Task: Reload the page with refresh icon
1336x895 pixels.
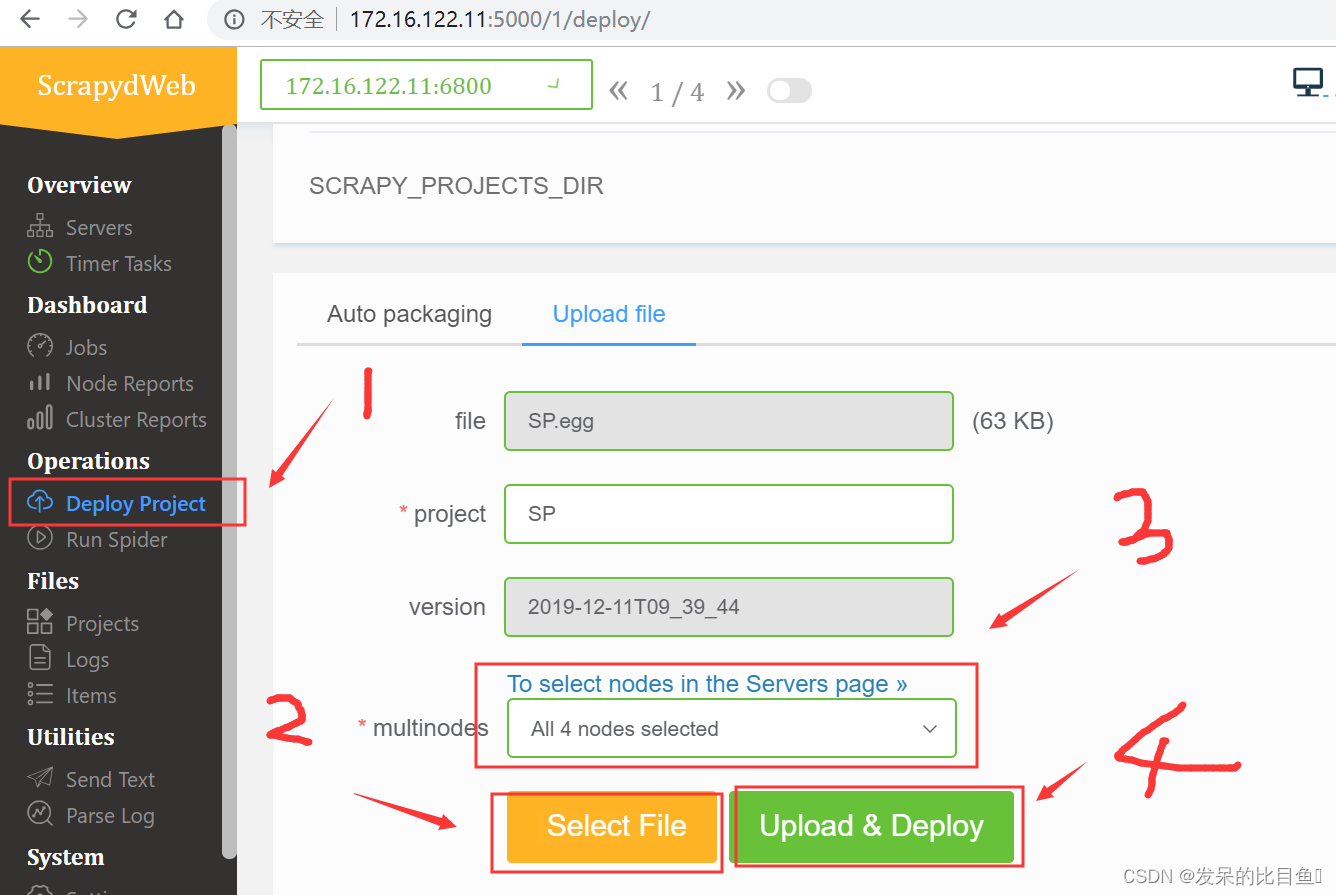Action: pyautogui.click(x=126, y=19)
